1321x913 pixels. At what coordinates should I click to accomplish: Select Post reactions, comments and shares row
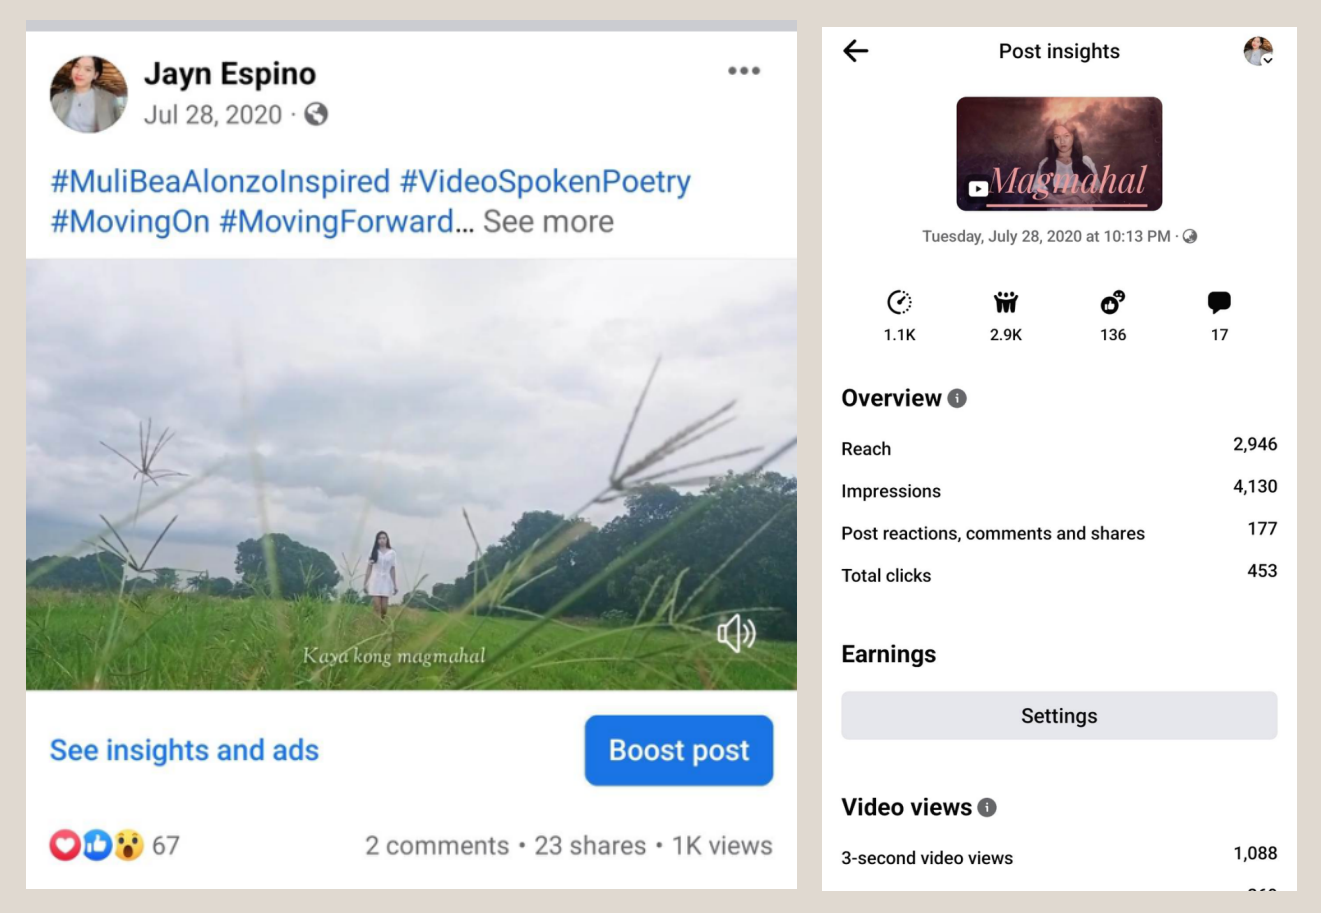(1059, 532)
